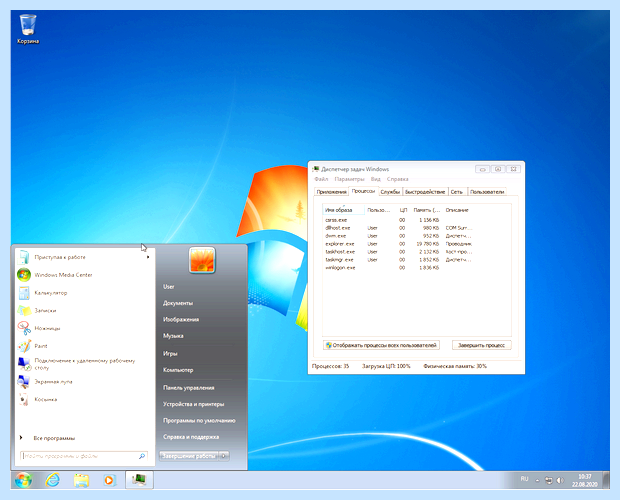The width and height of the screenshot is (620, 500).
Task: Sort by Image Name column header
Action: (x=343, y=210)
